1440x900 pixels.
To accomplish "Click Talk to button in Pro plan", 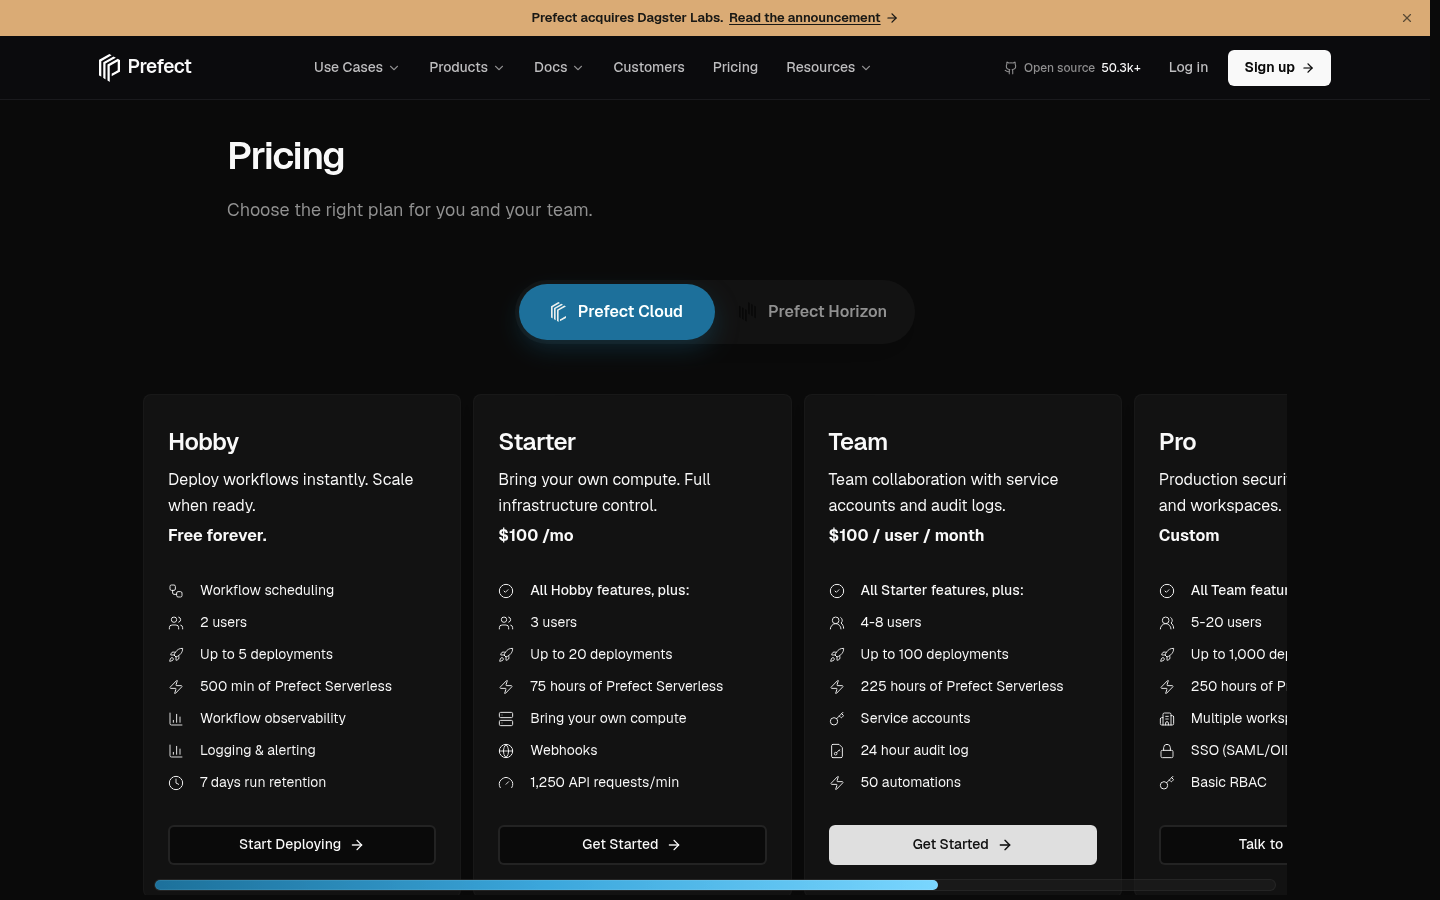I will 1223,845.
